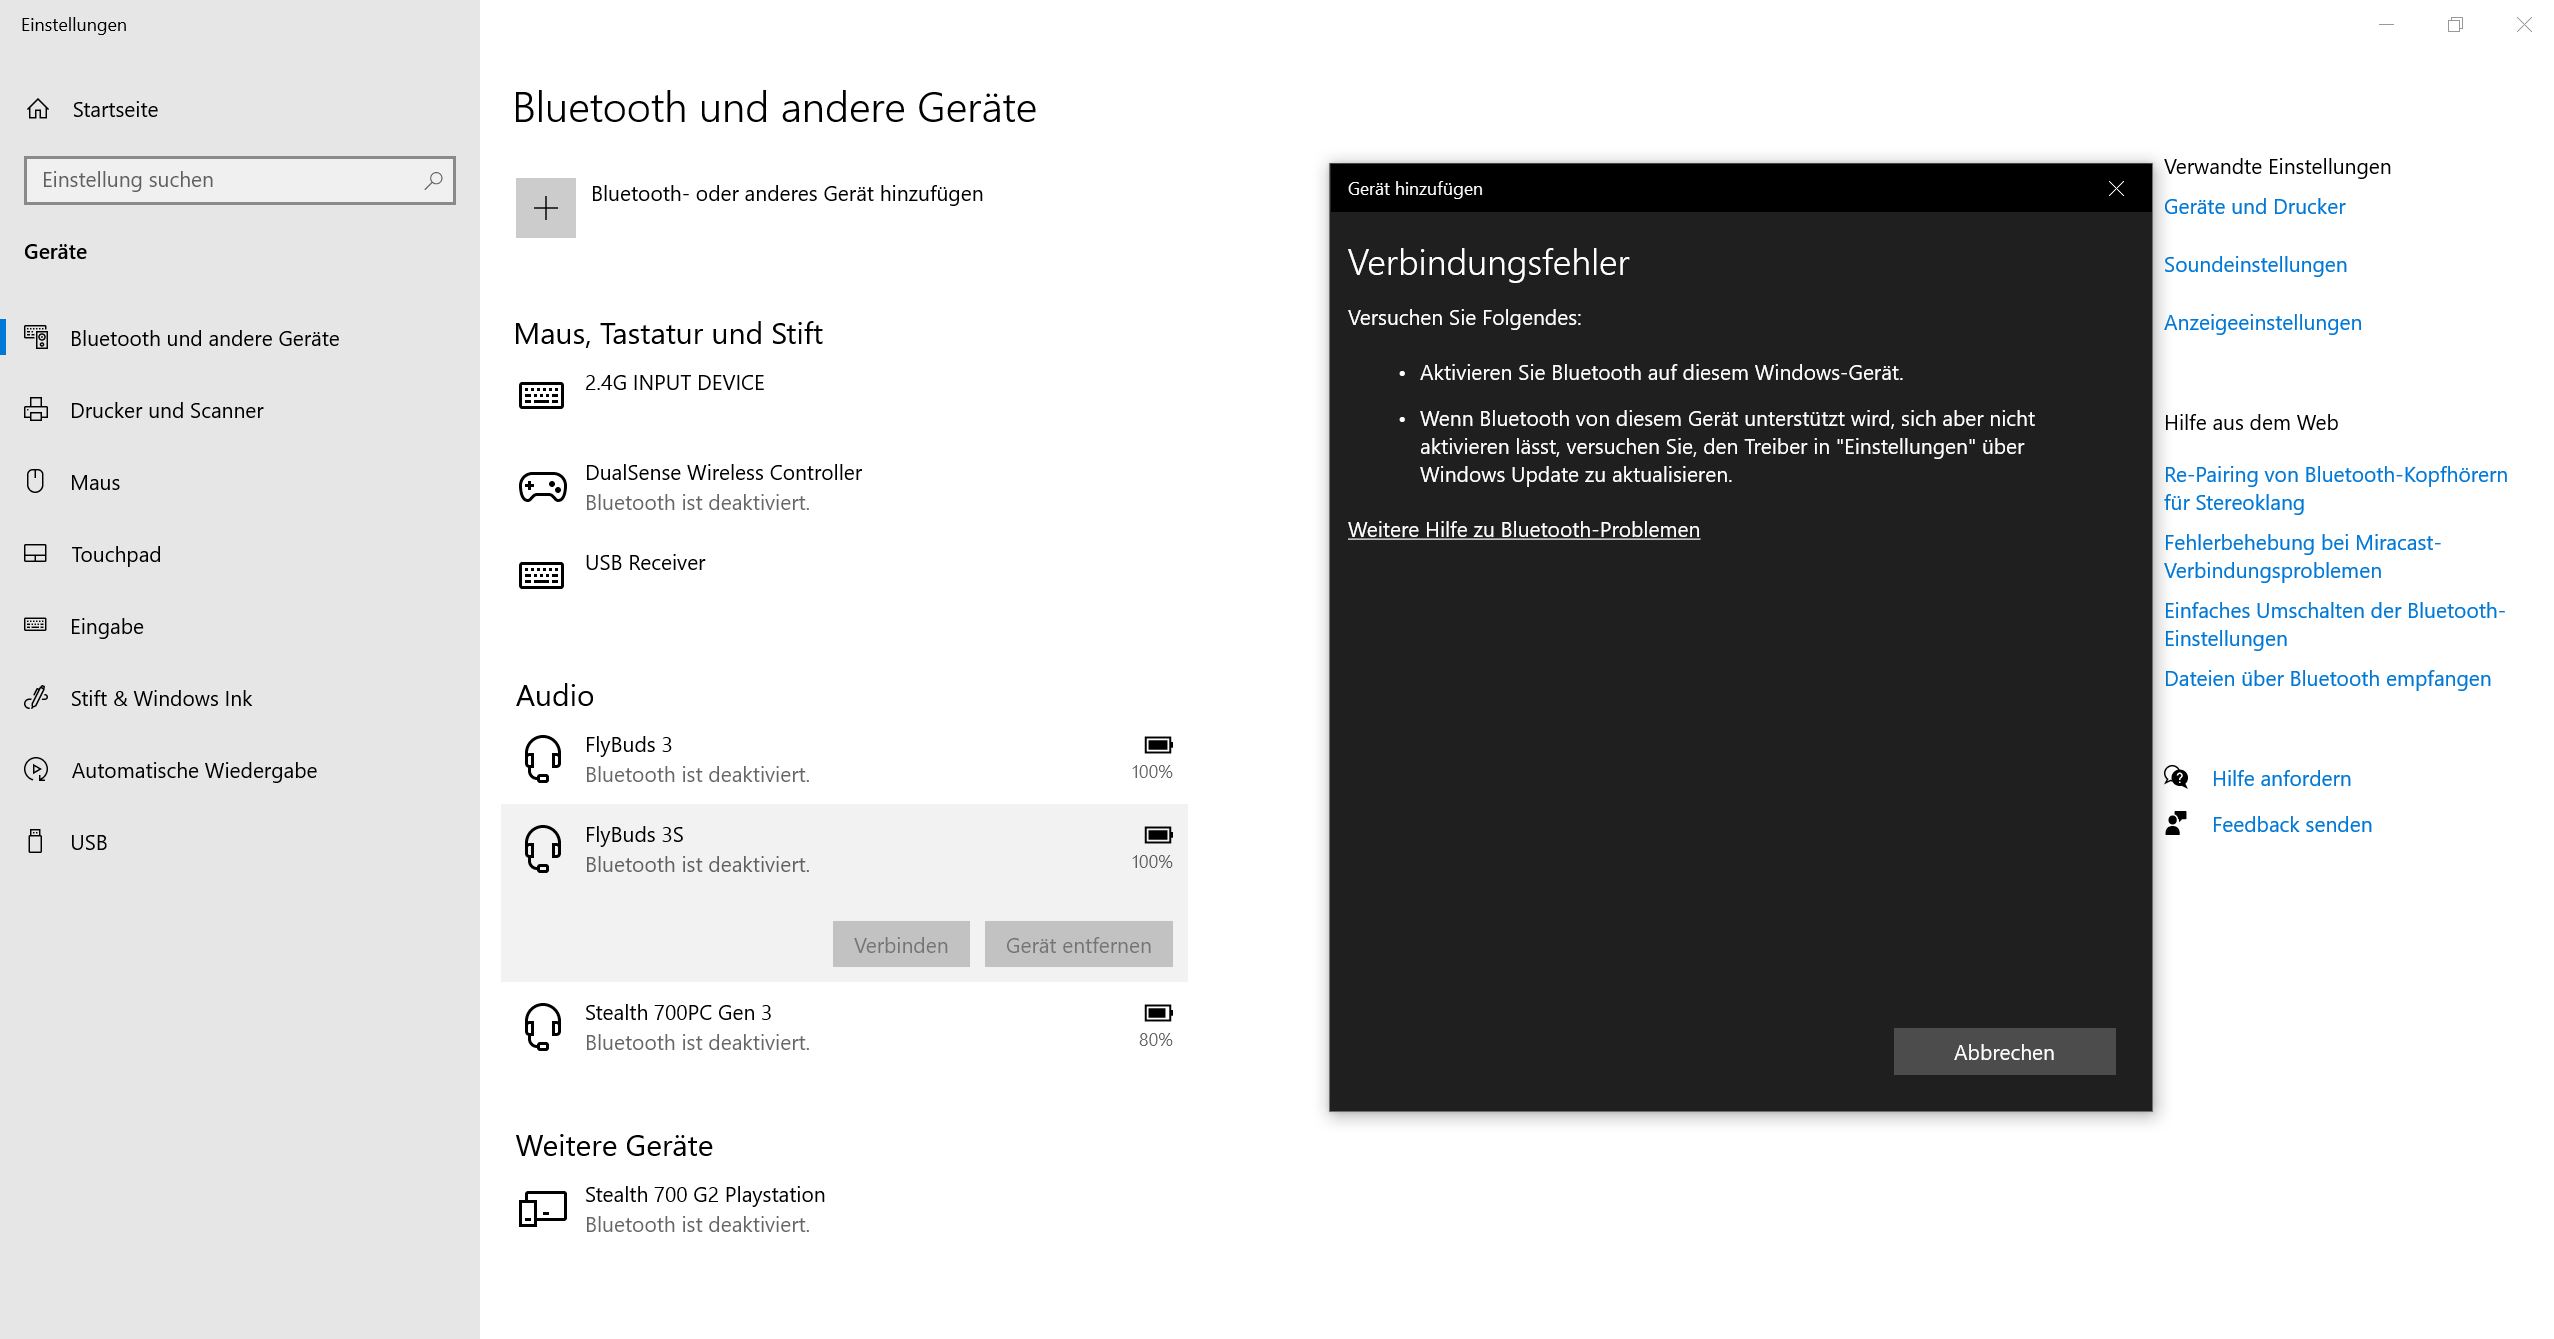Click the Stealth 700 G2 Playstation device icon
This screenshot has width=2554, height=1339.
click(x=542, y=1208)
